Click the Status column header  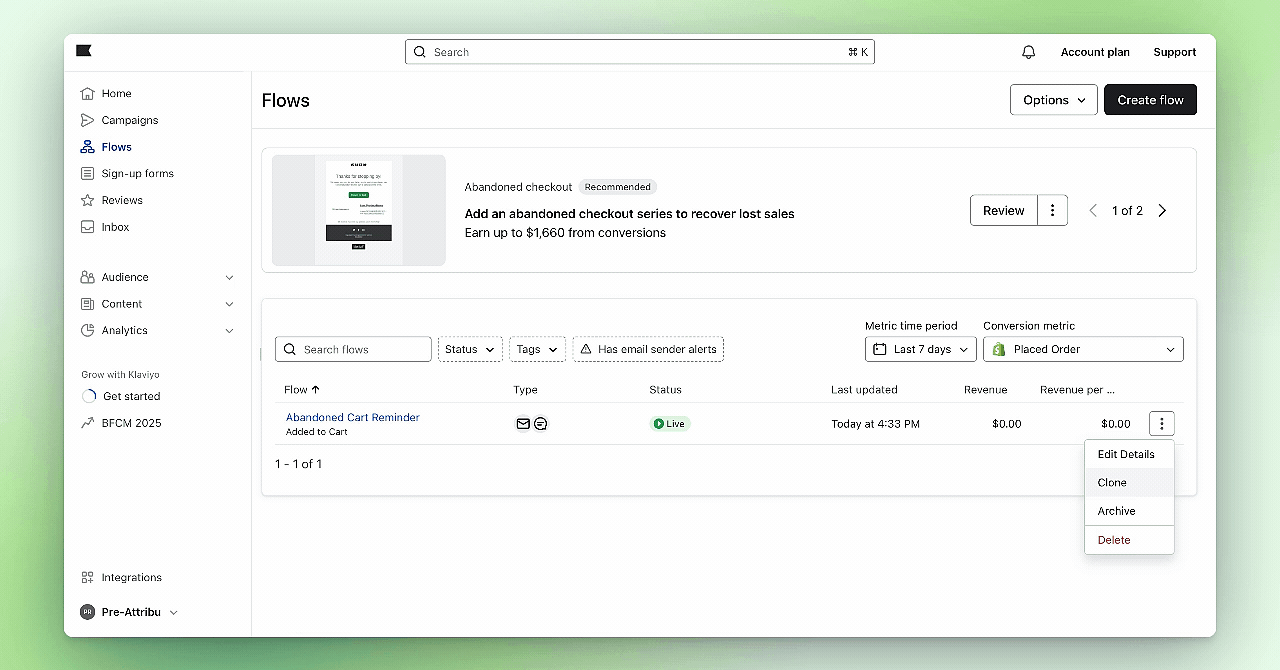(x=665, y=390)
